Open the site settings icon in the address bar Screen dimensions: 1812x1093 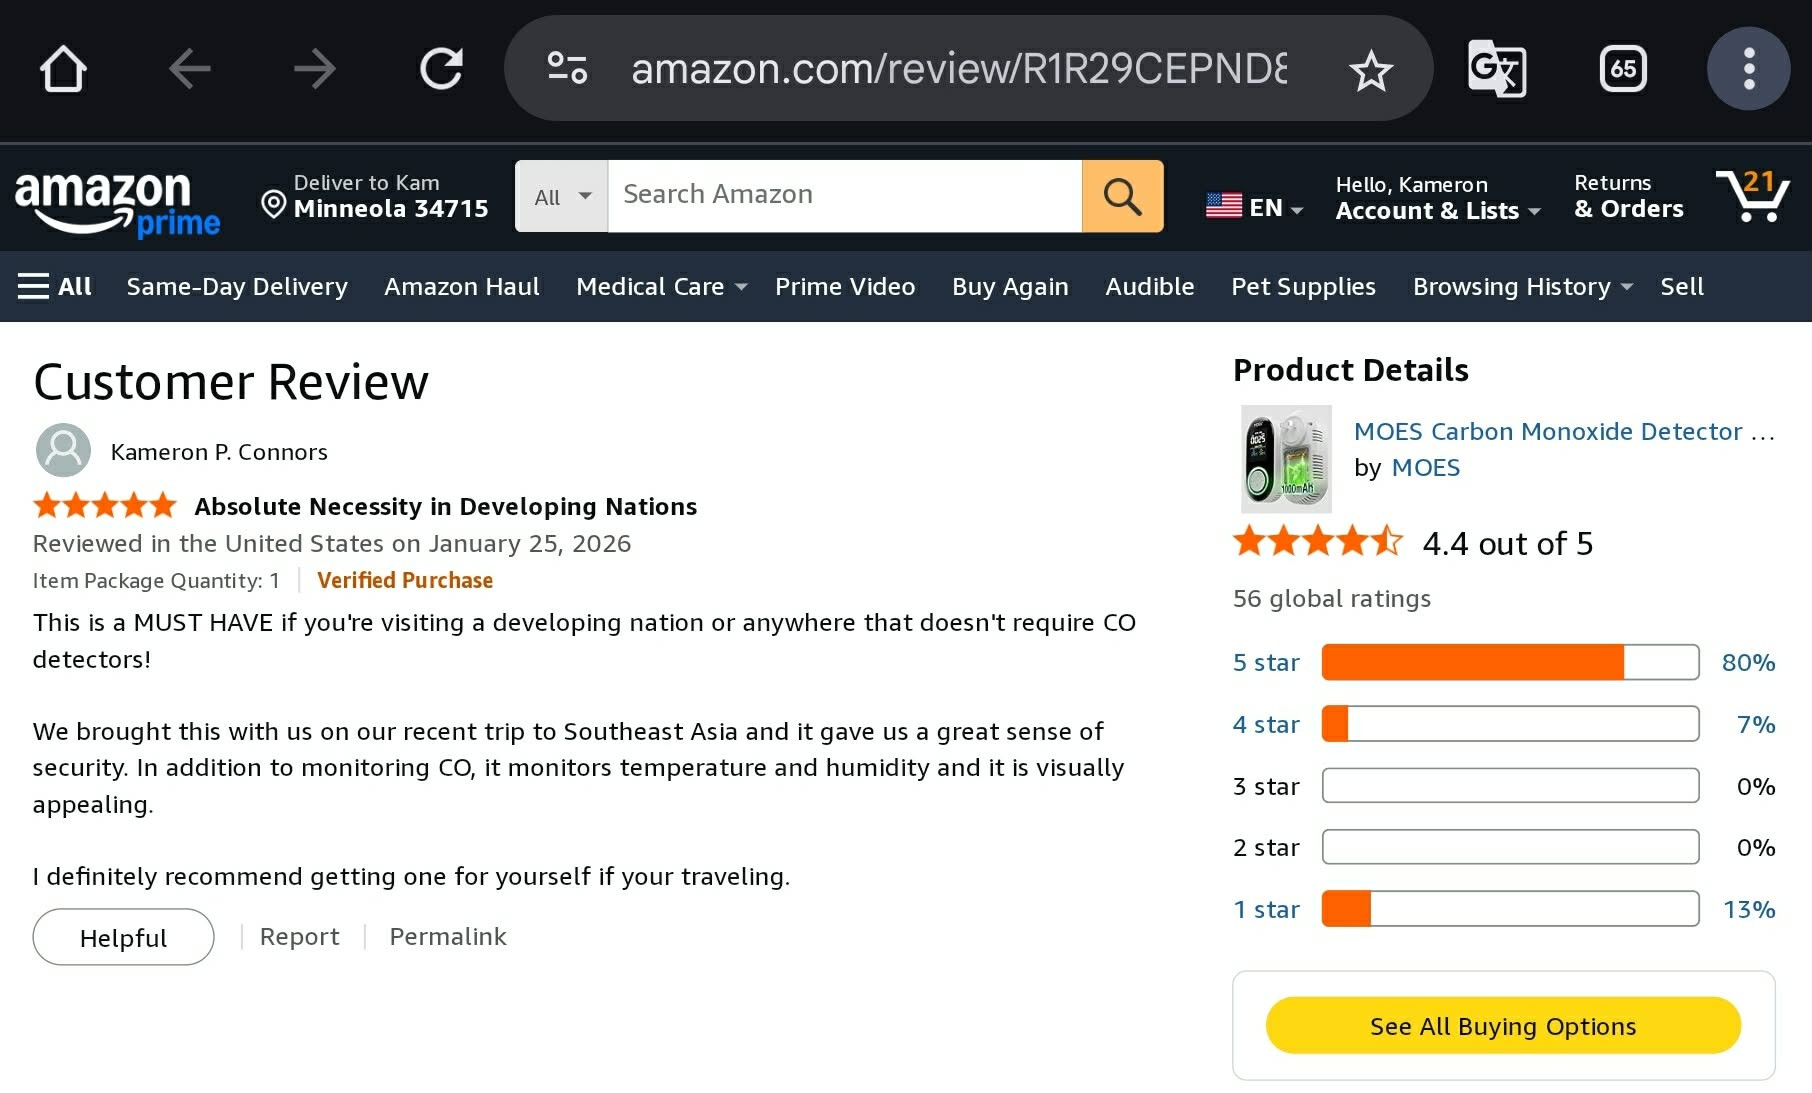click(x=567, y=69)
